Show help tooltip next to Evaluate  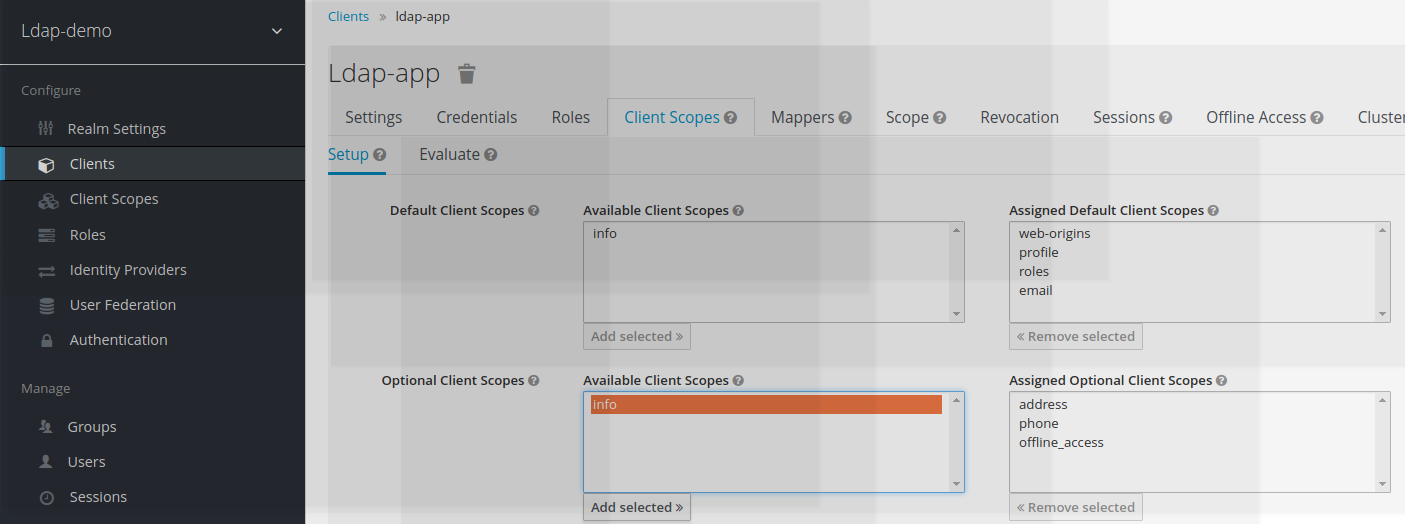click(491, 155)
